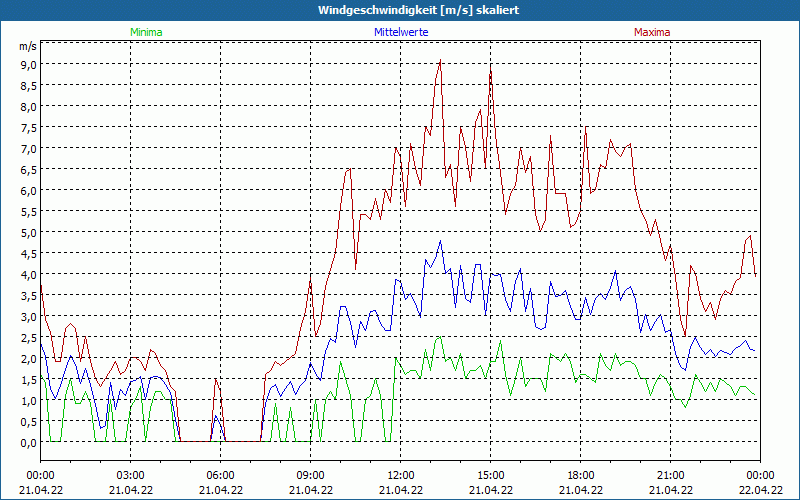The width and height of the screenshot is (800, 500).
Task: Click the 3,5 y-axis value
Action: (28, 295)
